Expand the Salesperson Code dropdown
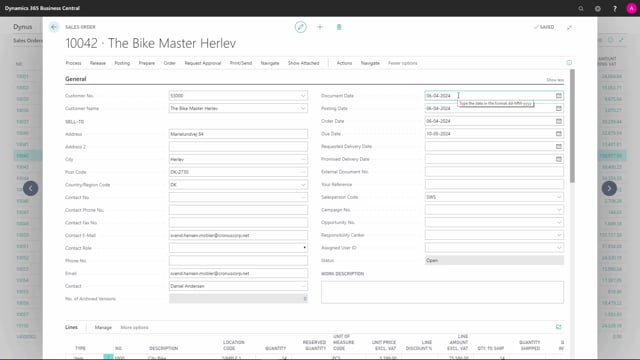 click(559, 197)
